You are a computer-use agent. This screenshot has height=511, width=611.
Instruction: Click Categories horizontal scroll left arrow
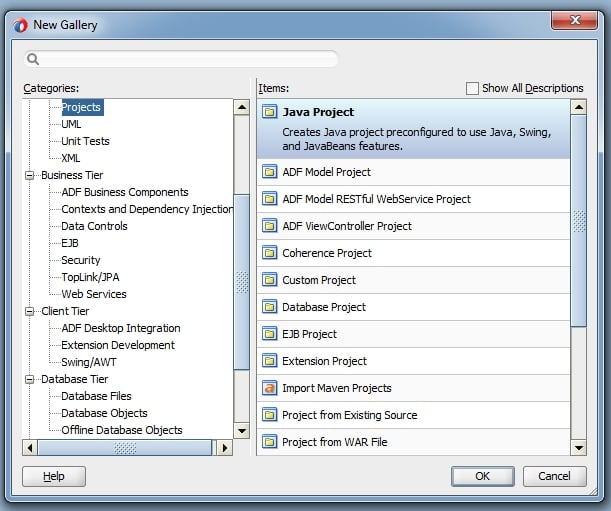pyautogui.click(x=30, y=447)
